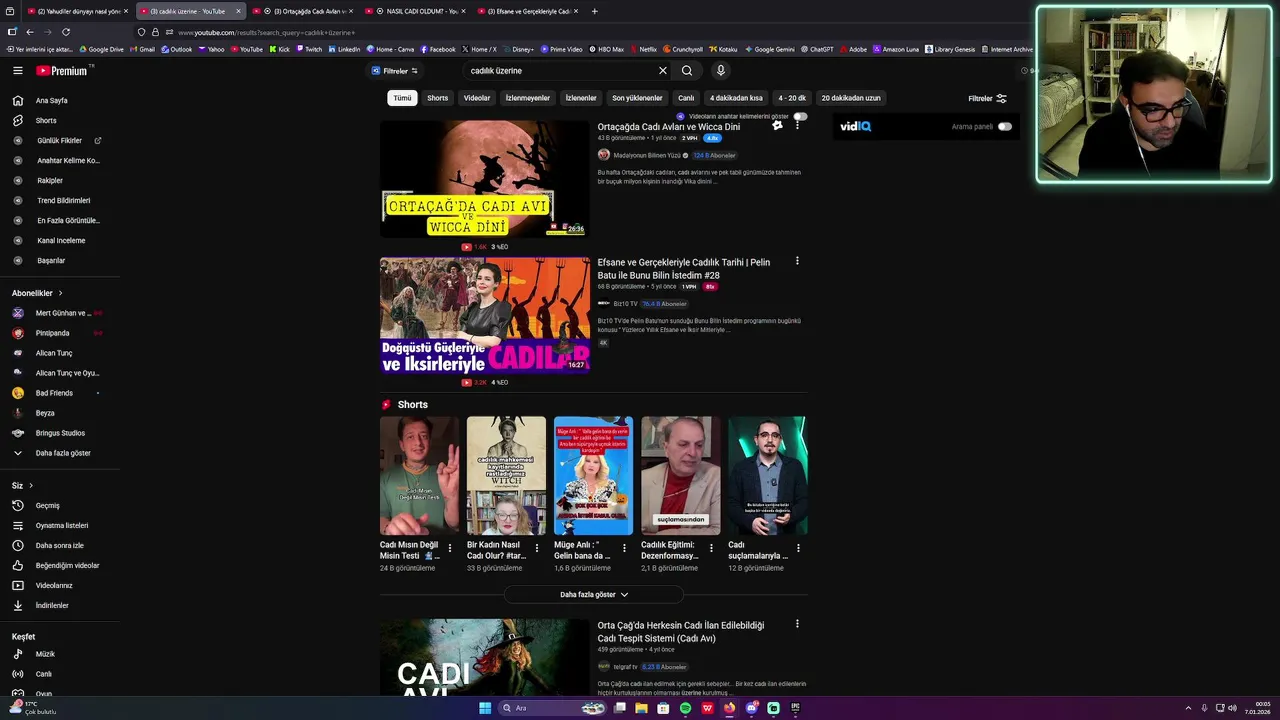Open Biz10 TV channel link
1280x720 pixels.
pos(625,303)
